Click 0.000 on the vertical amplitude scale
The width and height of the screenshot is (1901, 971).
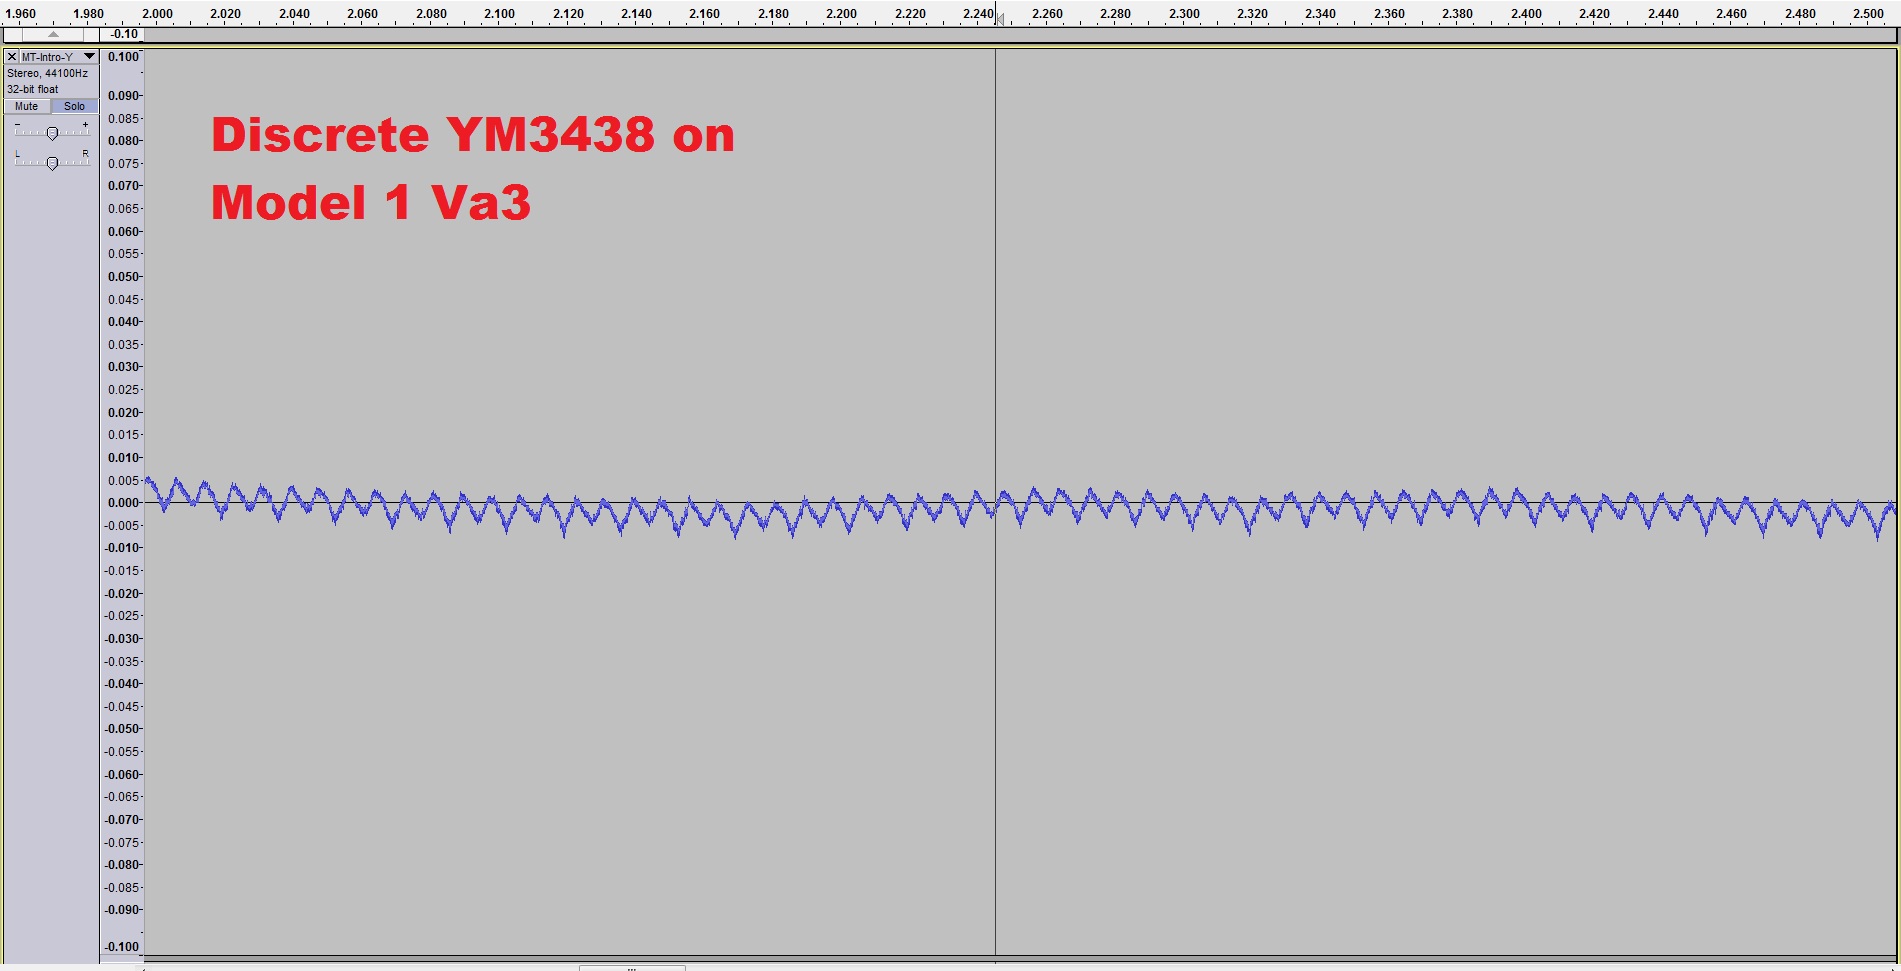124,503
